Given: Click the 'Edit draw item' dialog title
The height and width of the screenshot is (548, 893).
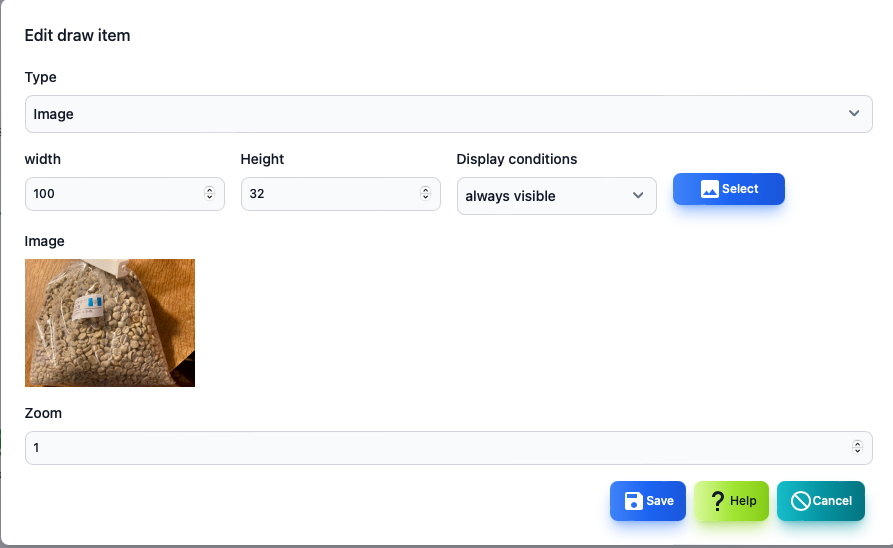Looking at the screenshot, I should 77,35.
